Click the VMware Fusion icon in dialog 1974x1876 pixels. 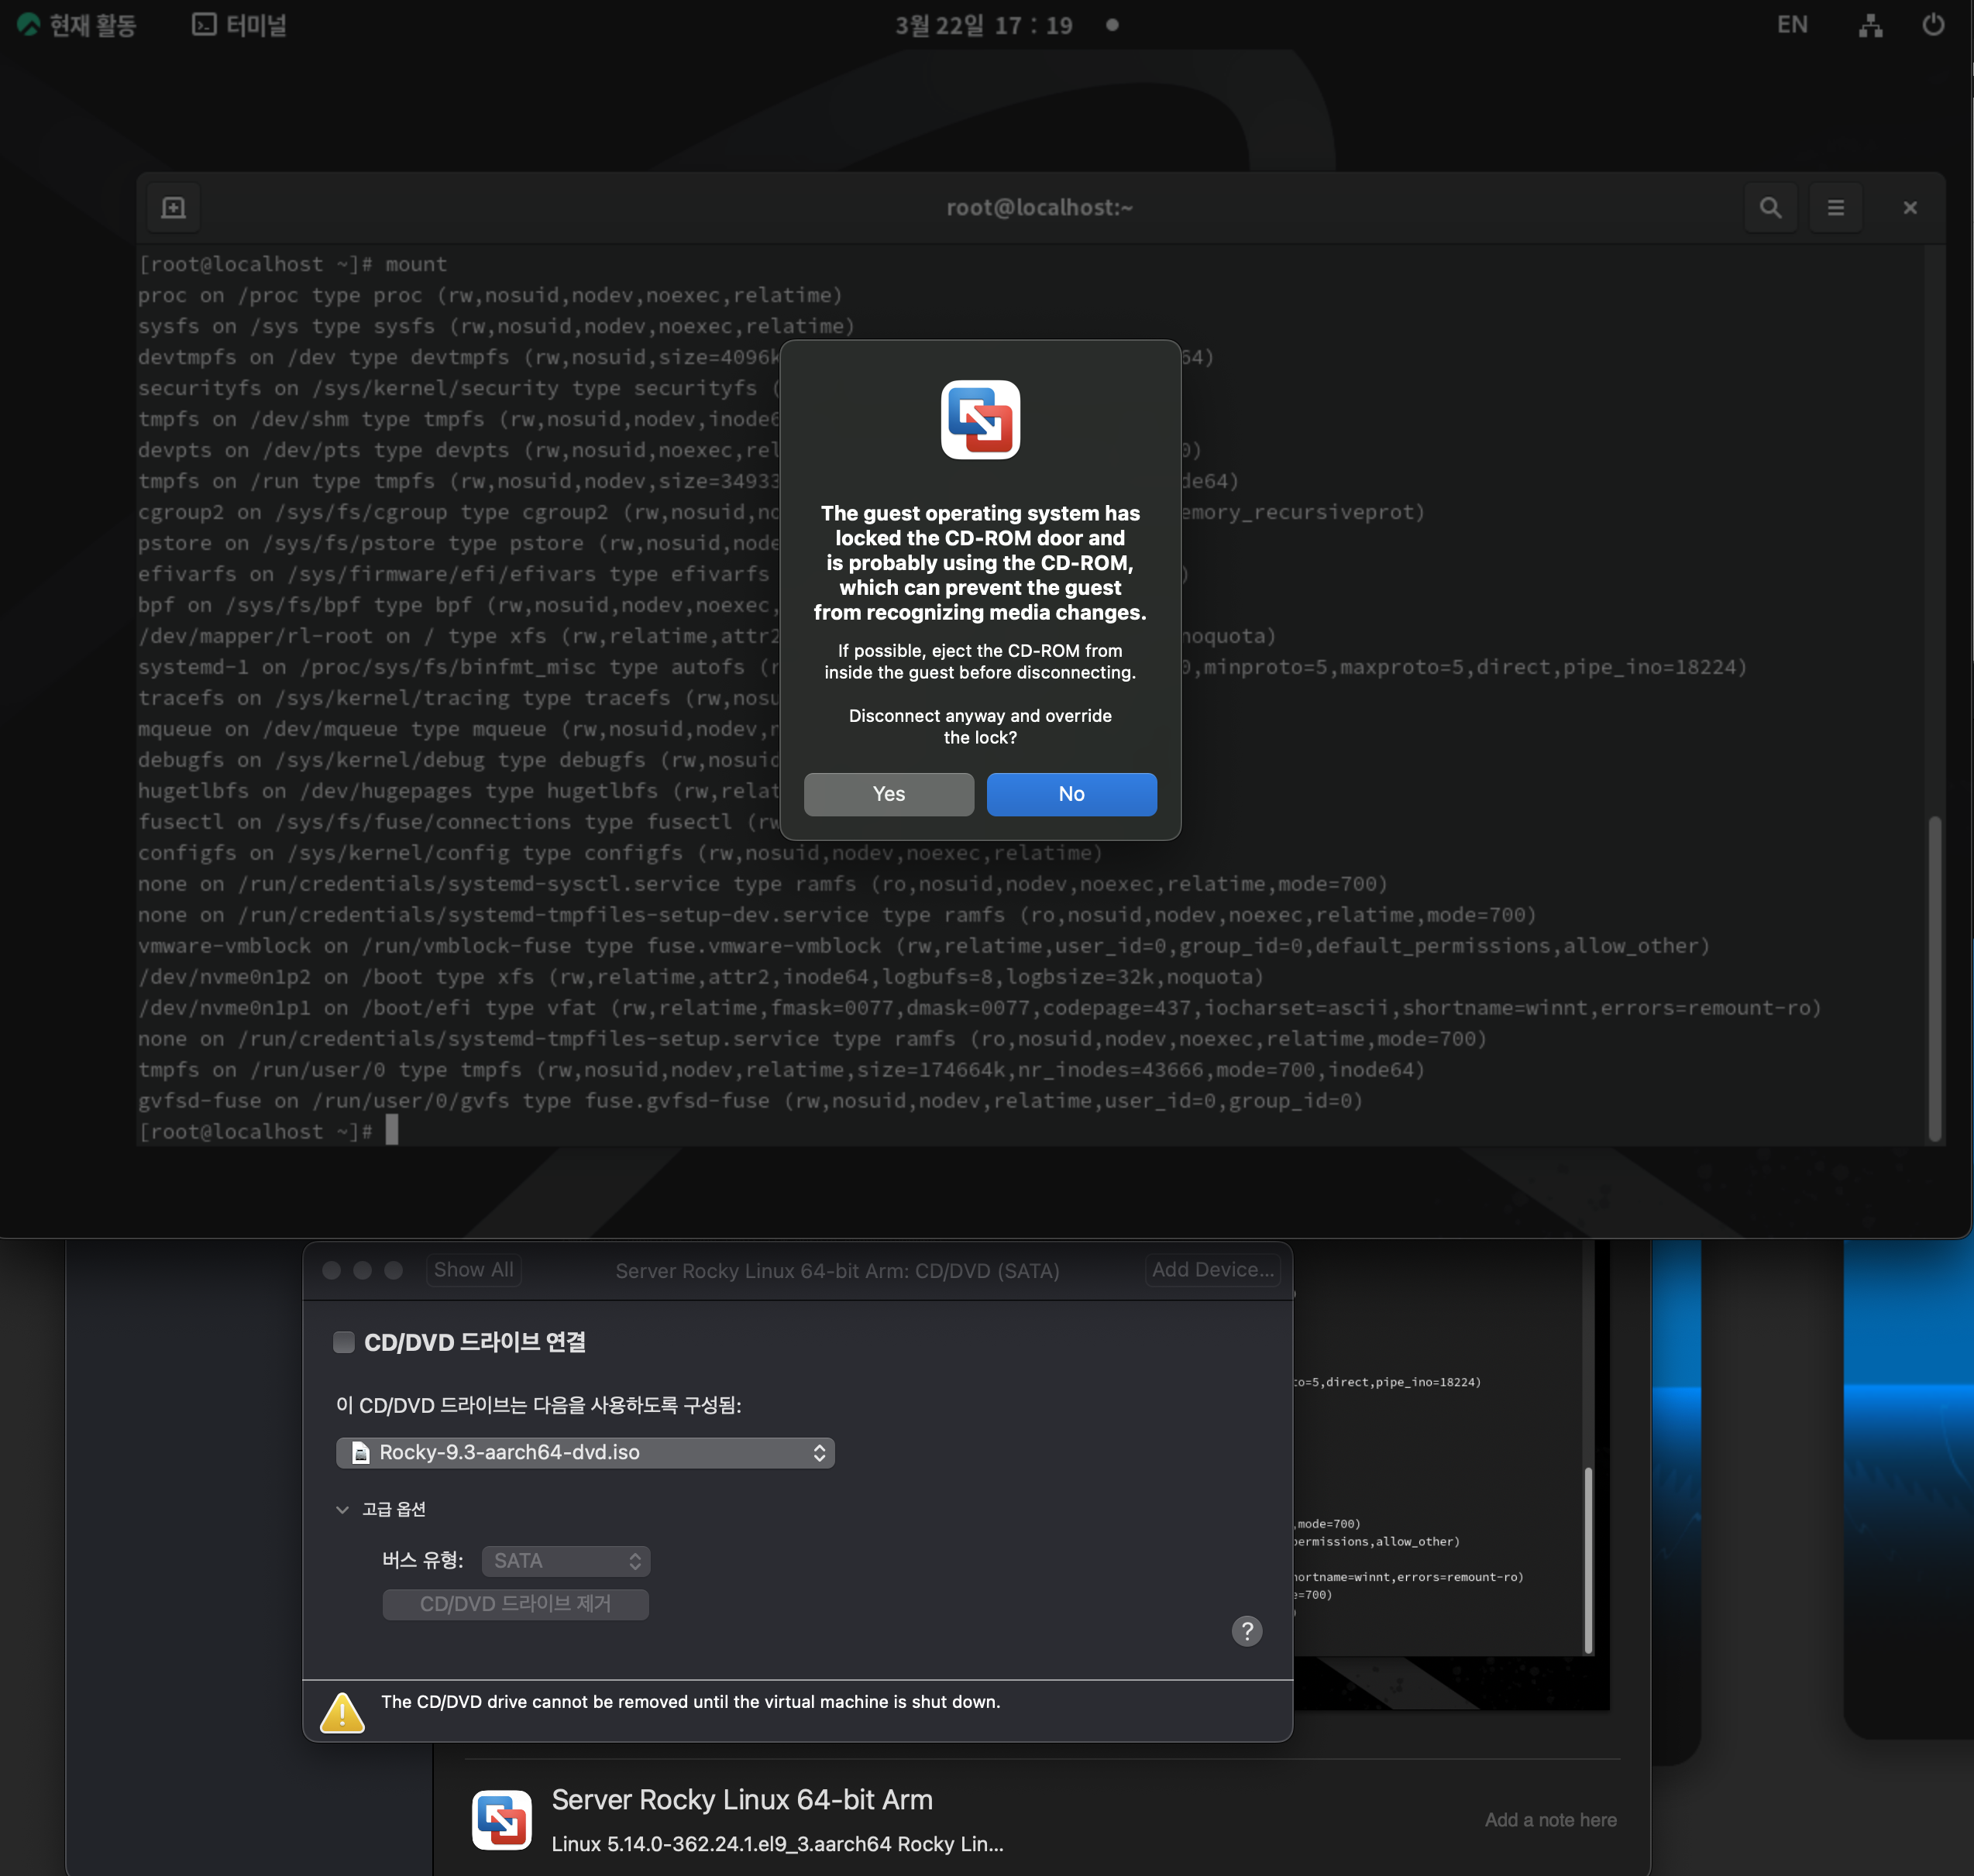coord(980,419)
